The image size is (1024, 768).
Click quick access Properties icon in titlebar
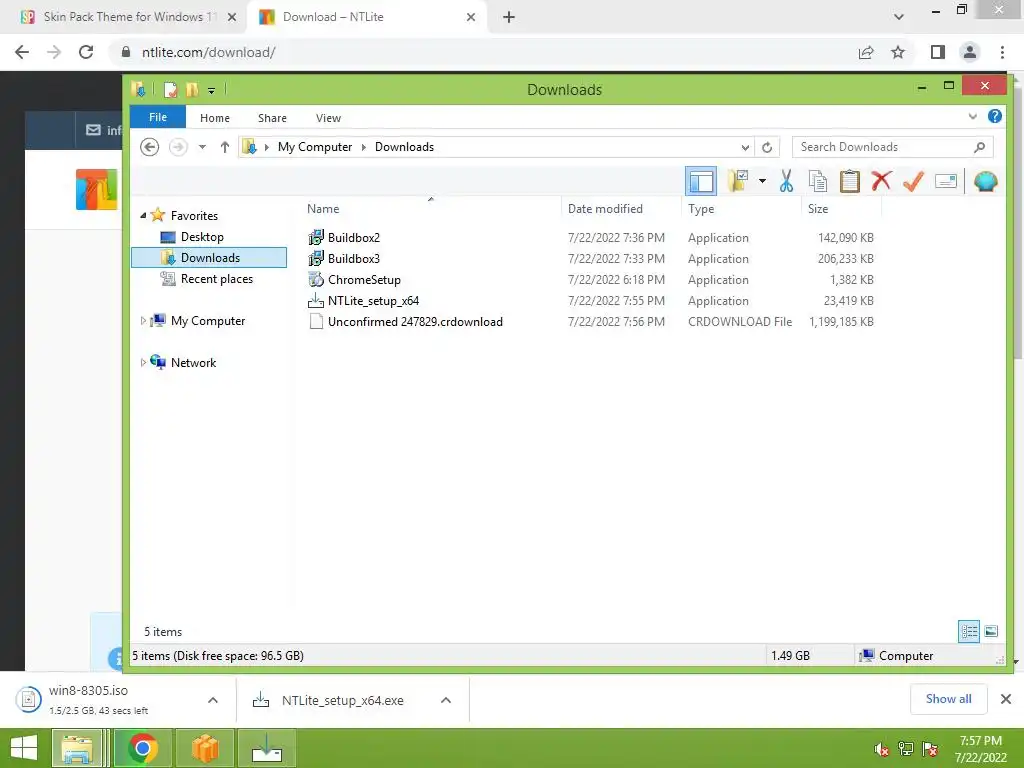pos(170,89)
